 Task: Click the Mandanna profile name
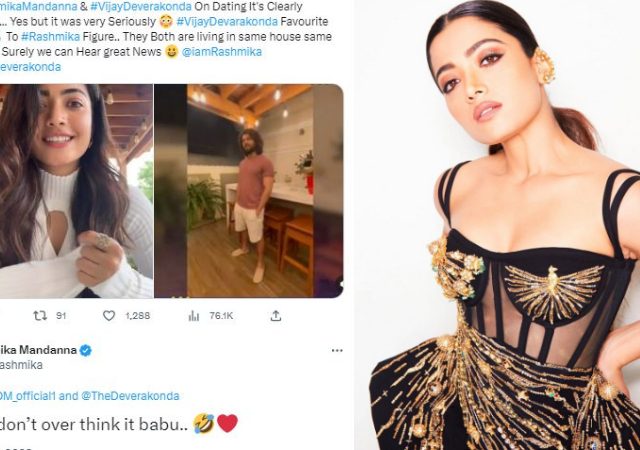tap(38, 350)
